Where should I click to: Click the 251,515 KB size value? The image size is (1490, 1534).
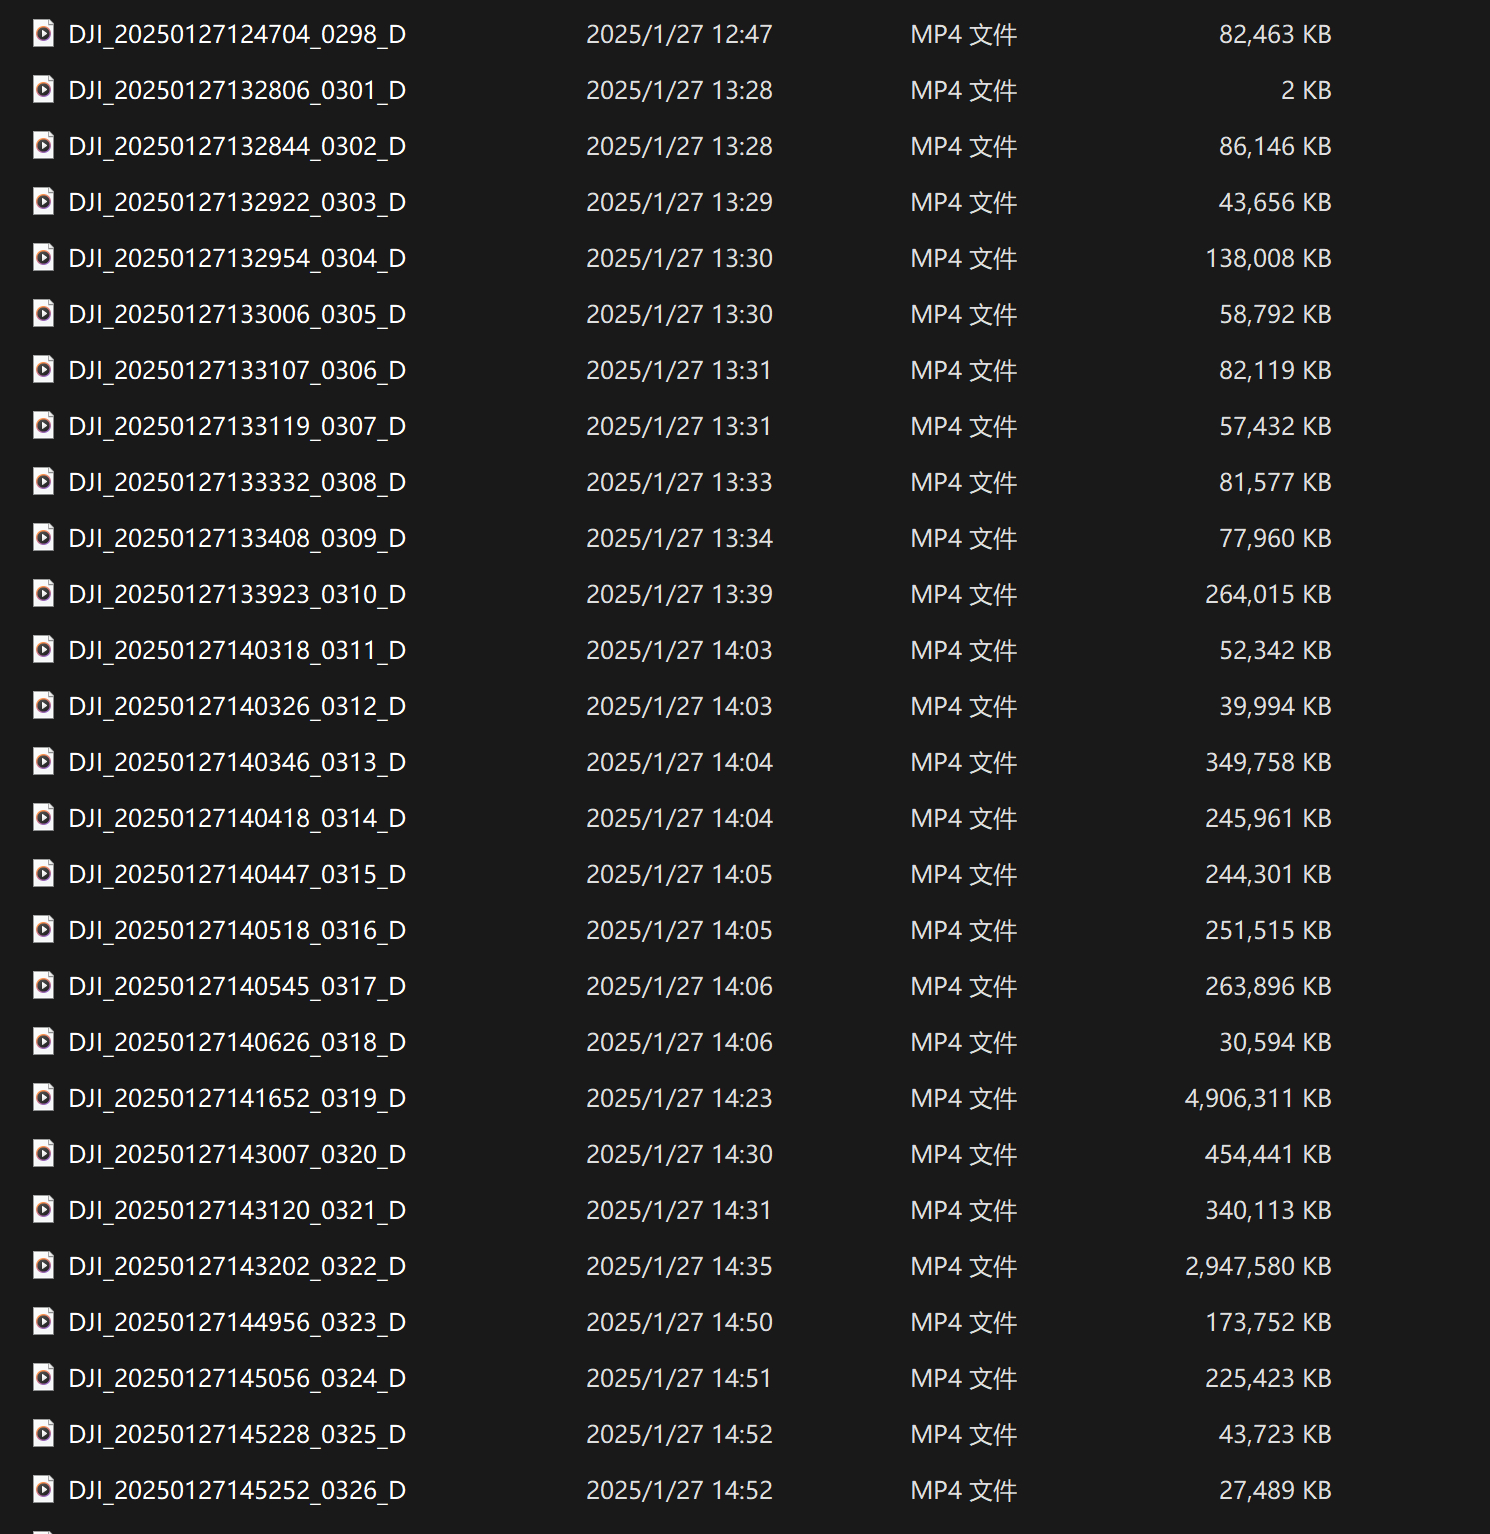[x=1268, y=931]
